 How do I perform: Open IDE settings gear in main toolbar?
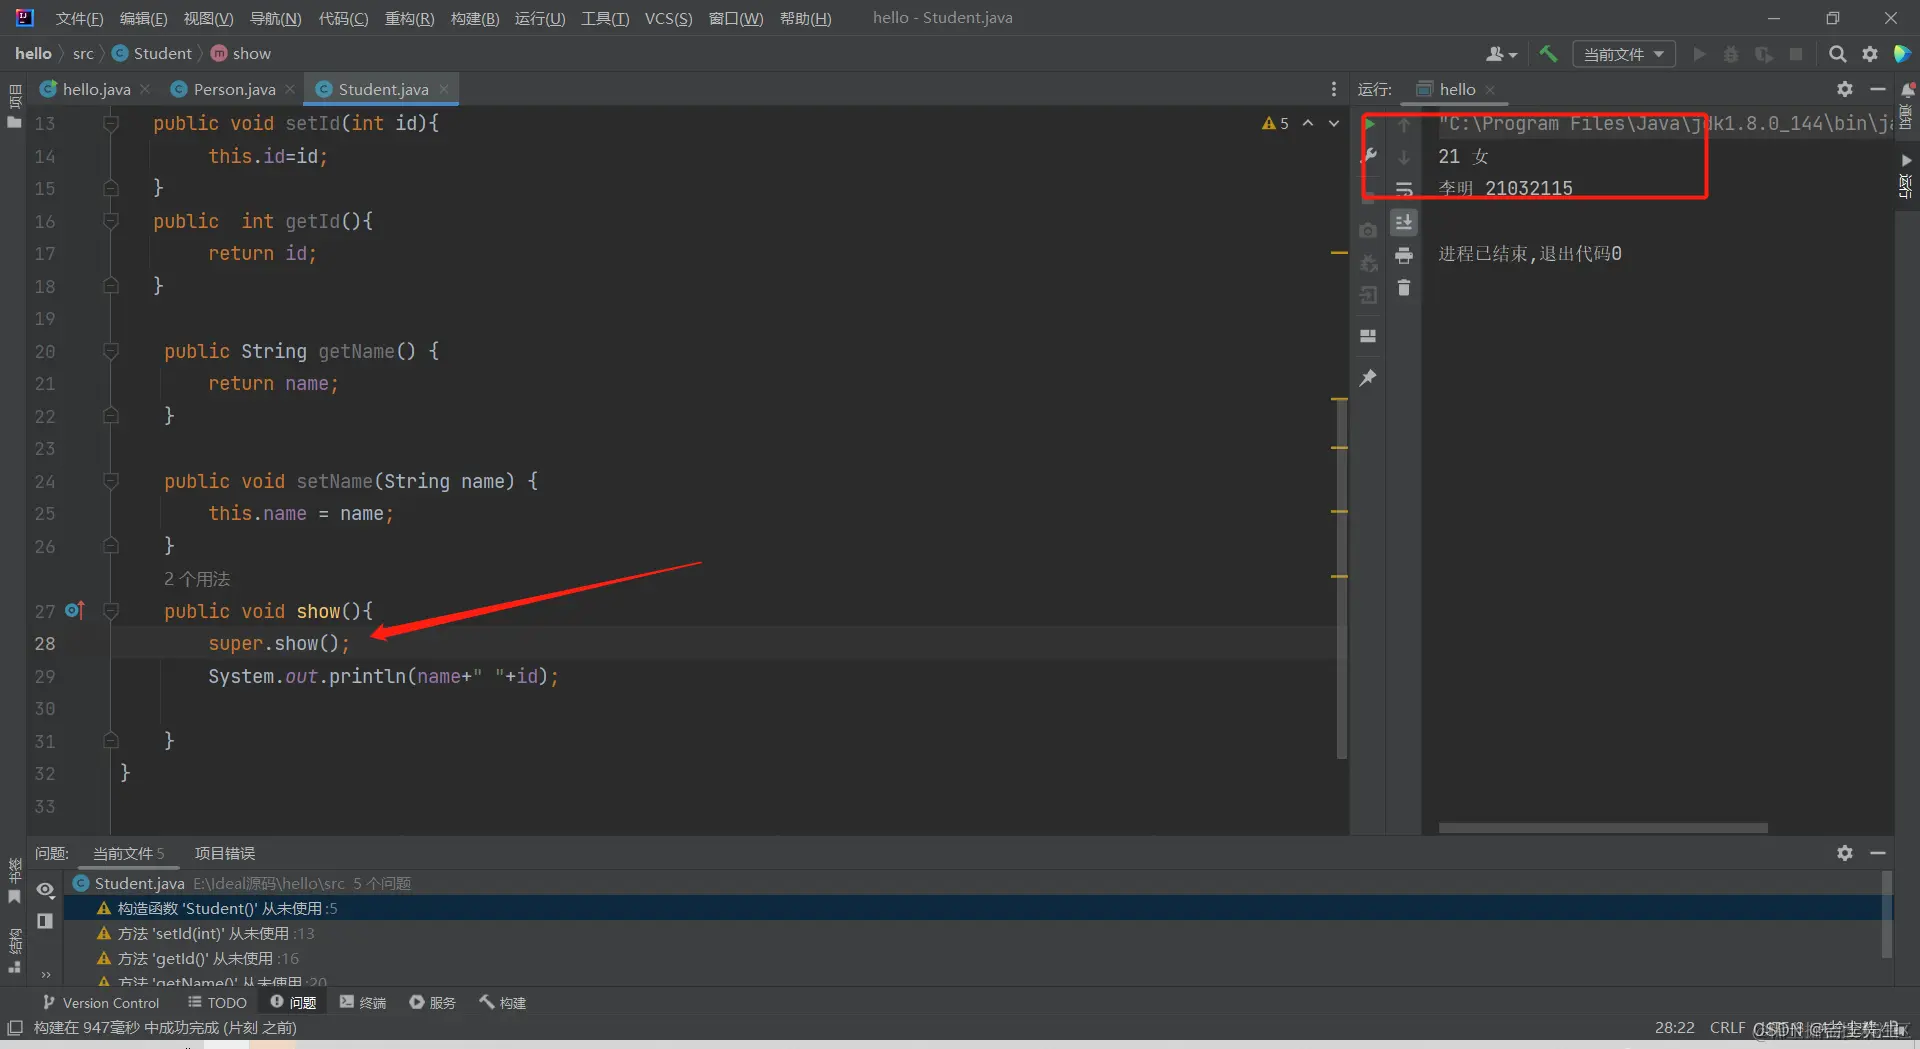click(1870, 54)
